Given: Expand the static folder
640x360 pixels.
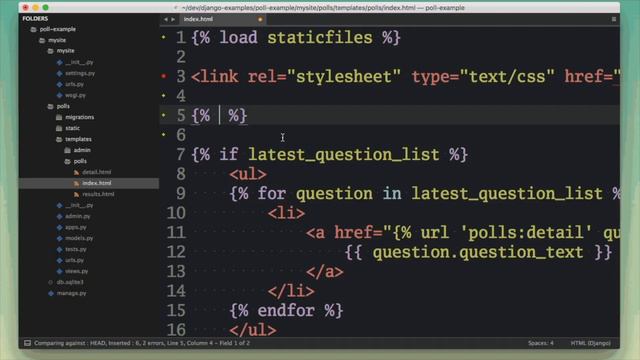Looking at the screenshot, I should tap(59, 128).
